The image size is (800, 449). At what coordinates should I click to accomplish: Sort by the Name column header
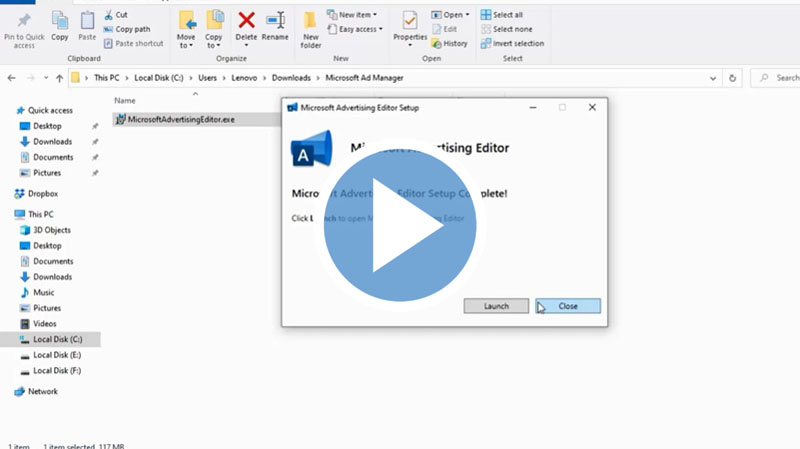pyautogui.click(x=125, y=101)
